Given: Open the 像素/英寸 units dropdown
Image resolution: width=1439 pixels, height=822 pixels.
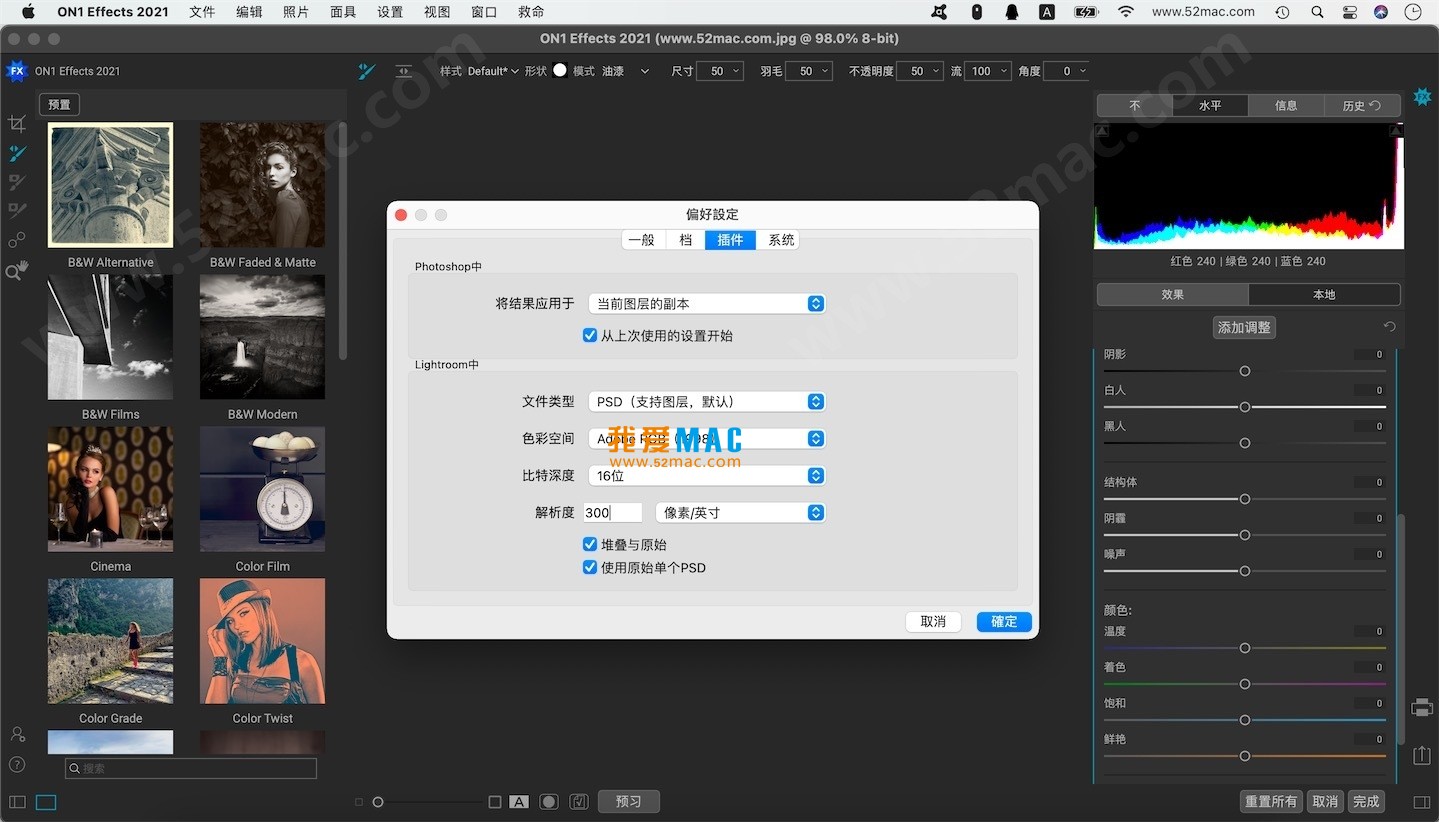Looking at the screenshot, I should (741, 512).
